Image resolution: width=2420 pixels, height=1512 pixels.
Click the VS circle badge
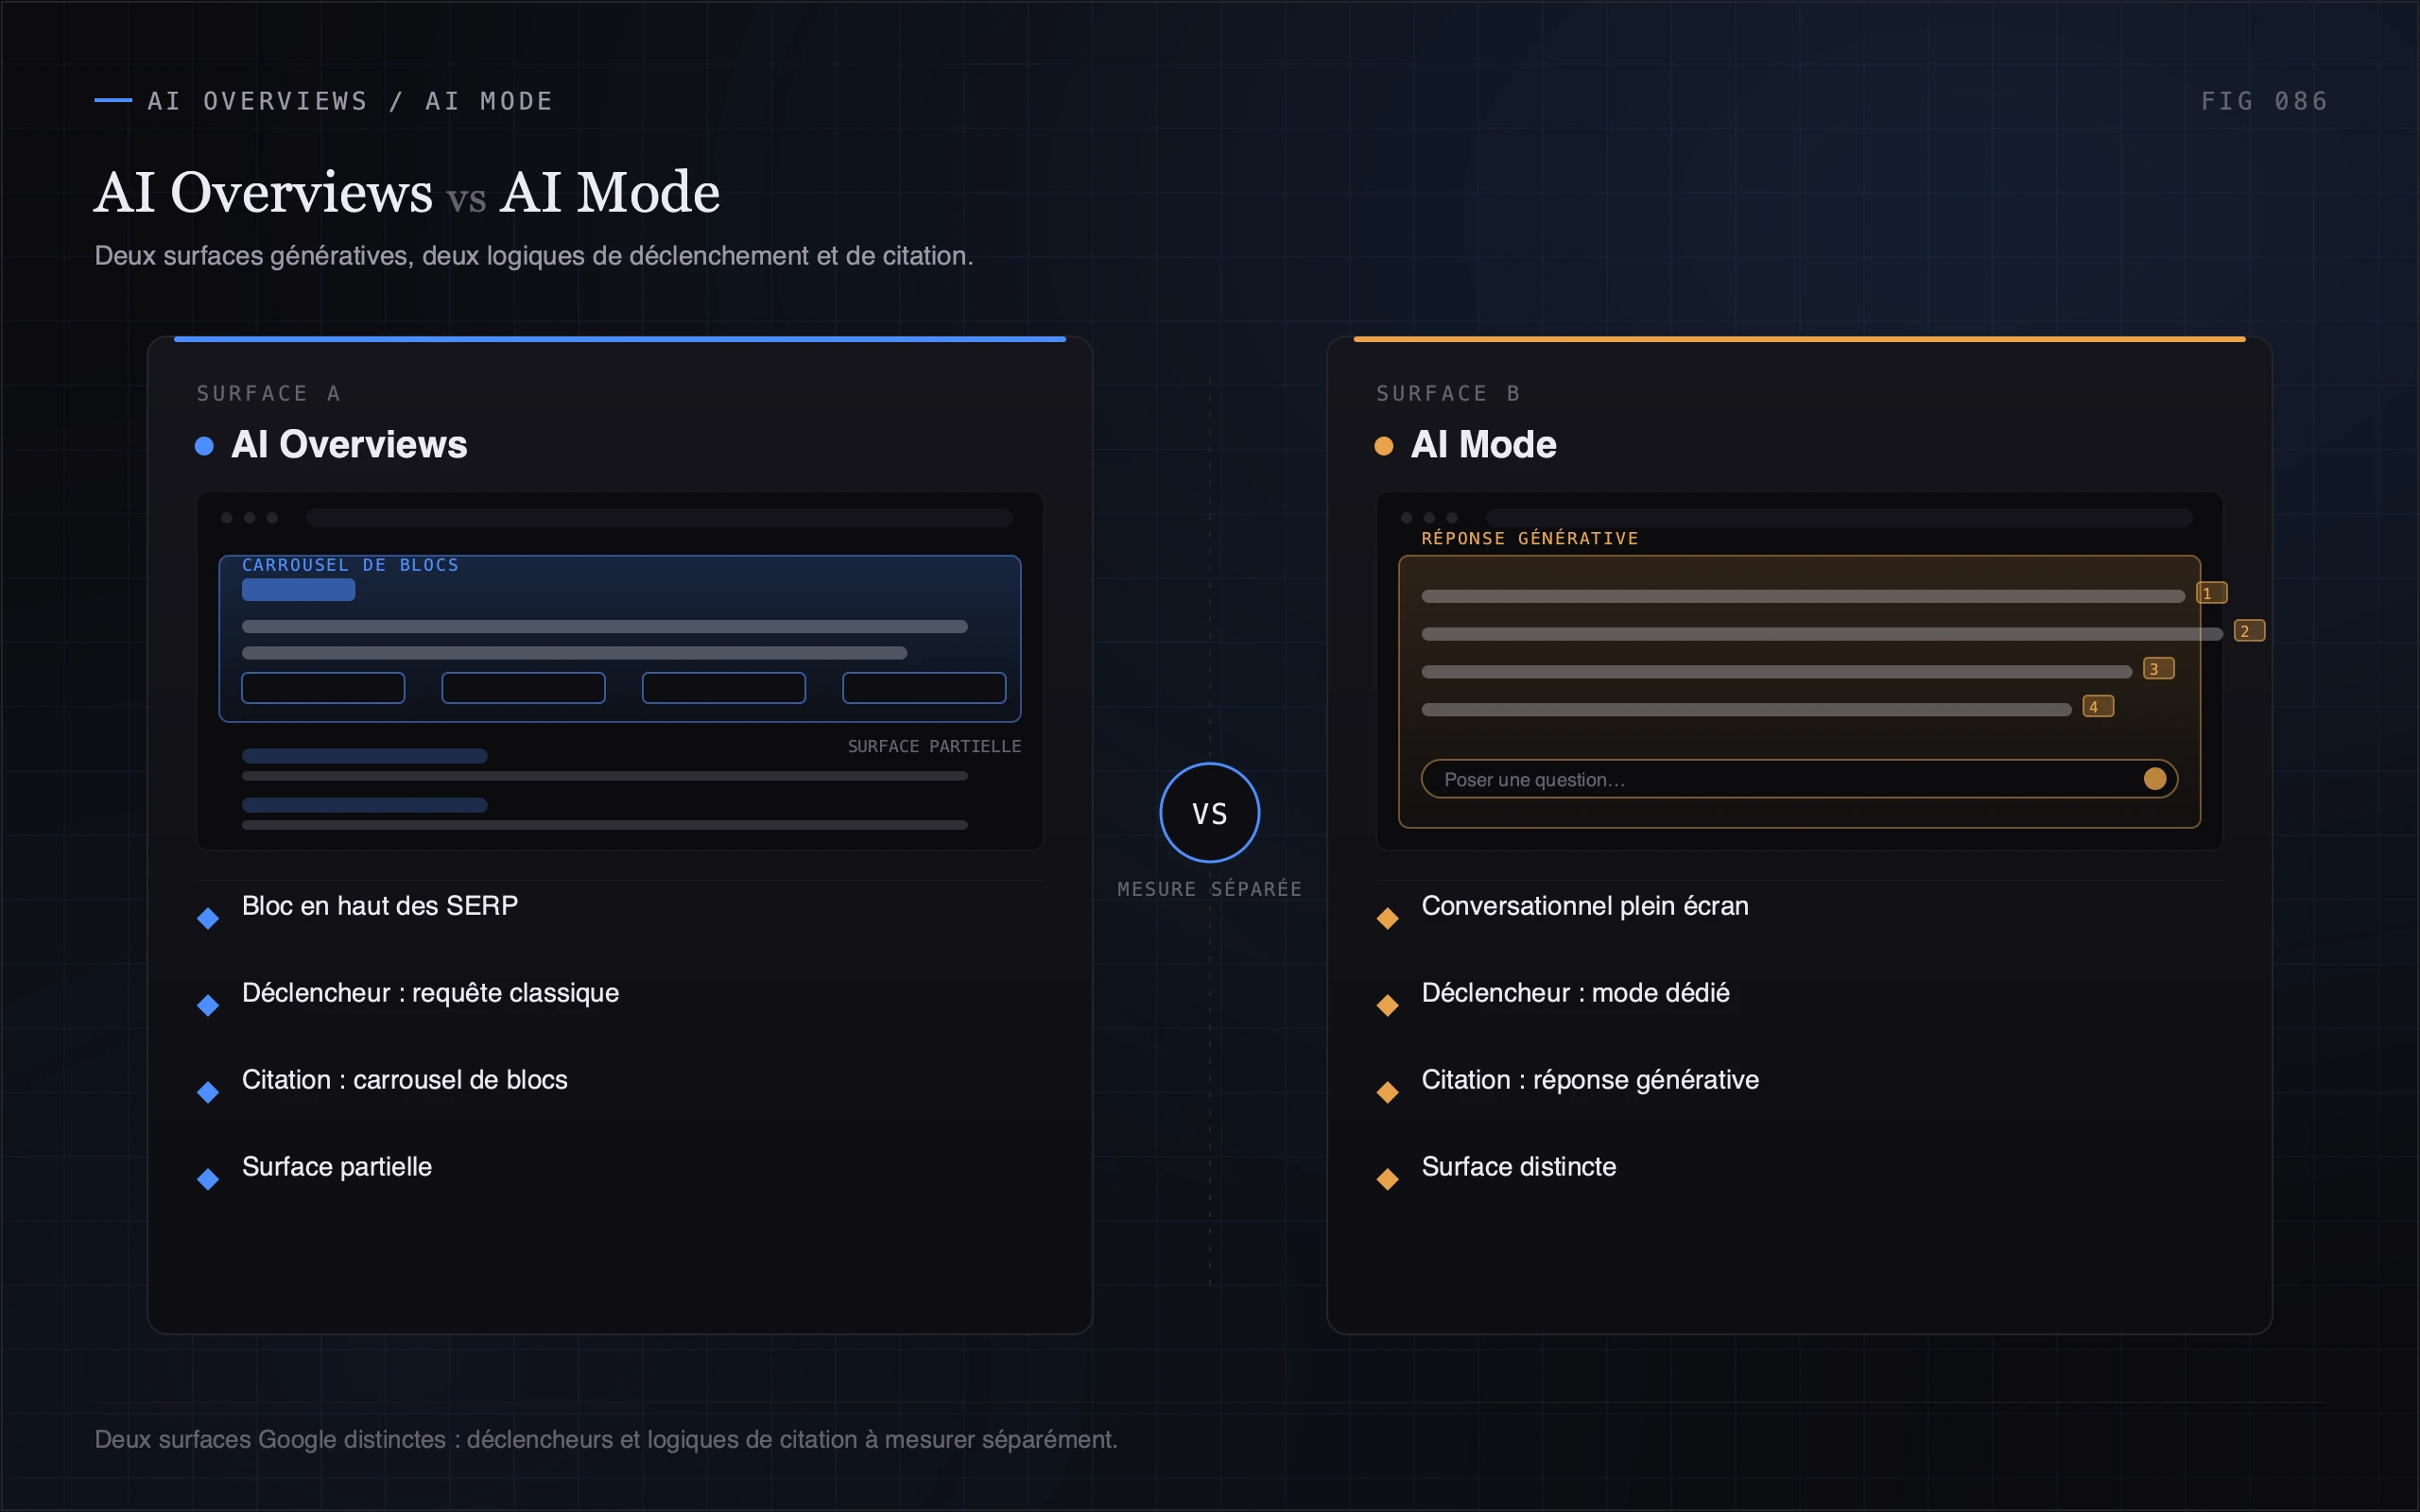coord(1209,812)
